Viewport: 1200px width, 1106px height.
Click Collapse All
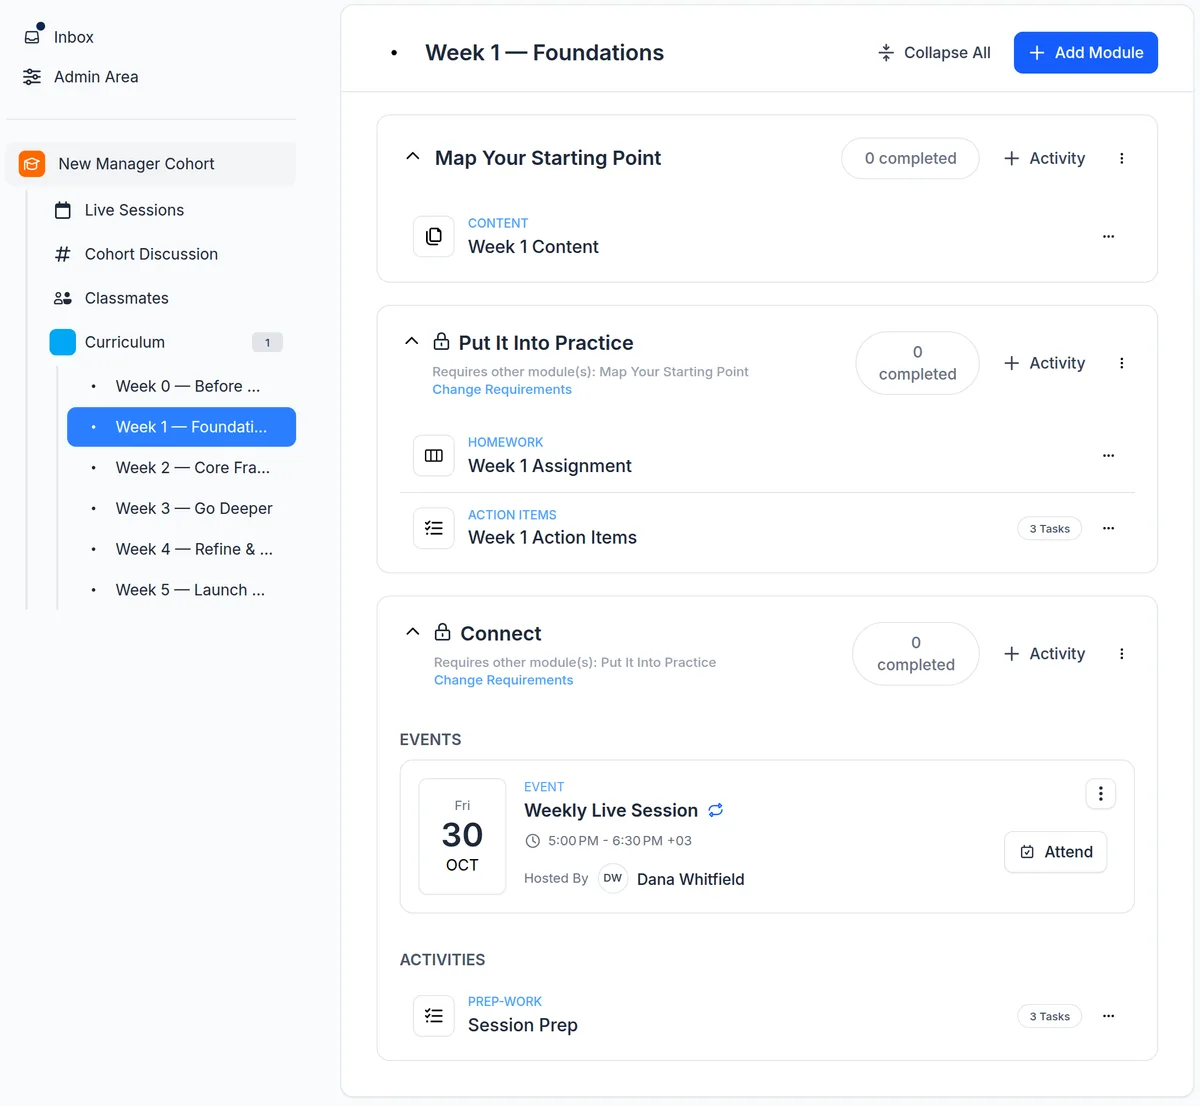pyautogui.click(x=934, y=53)
